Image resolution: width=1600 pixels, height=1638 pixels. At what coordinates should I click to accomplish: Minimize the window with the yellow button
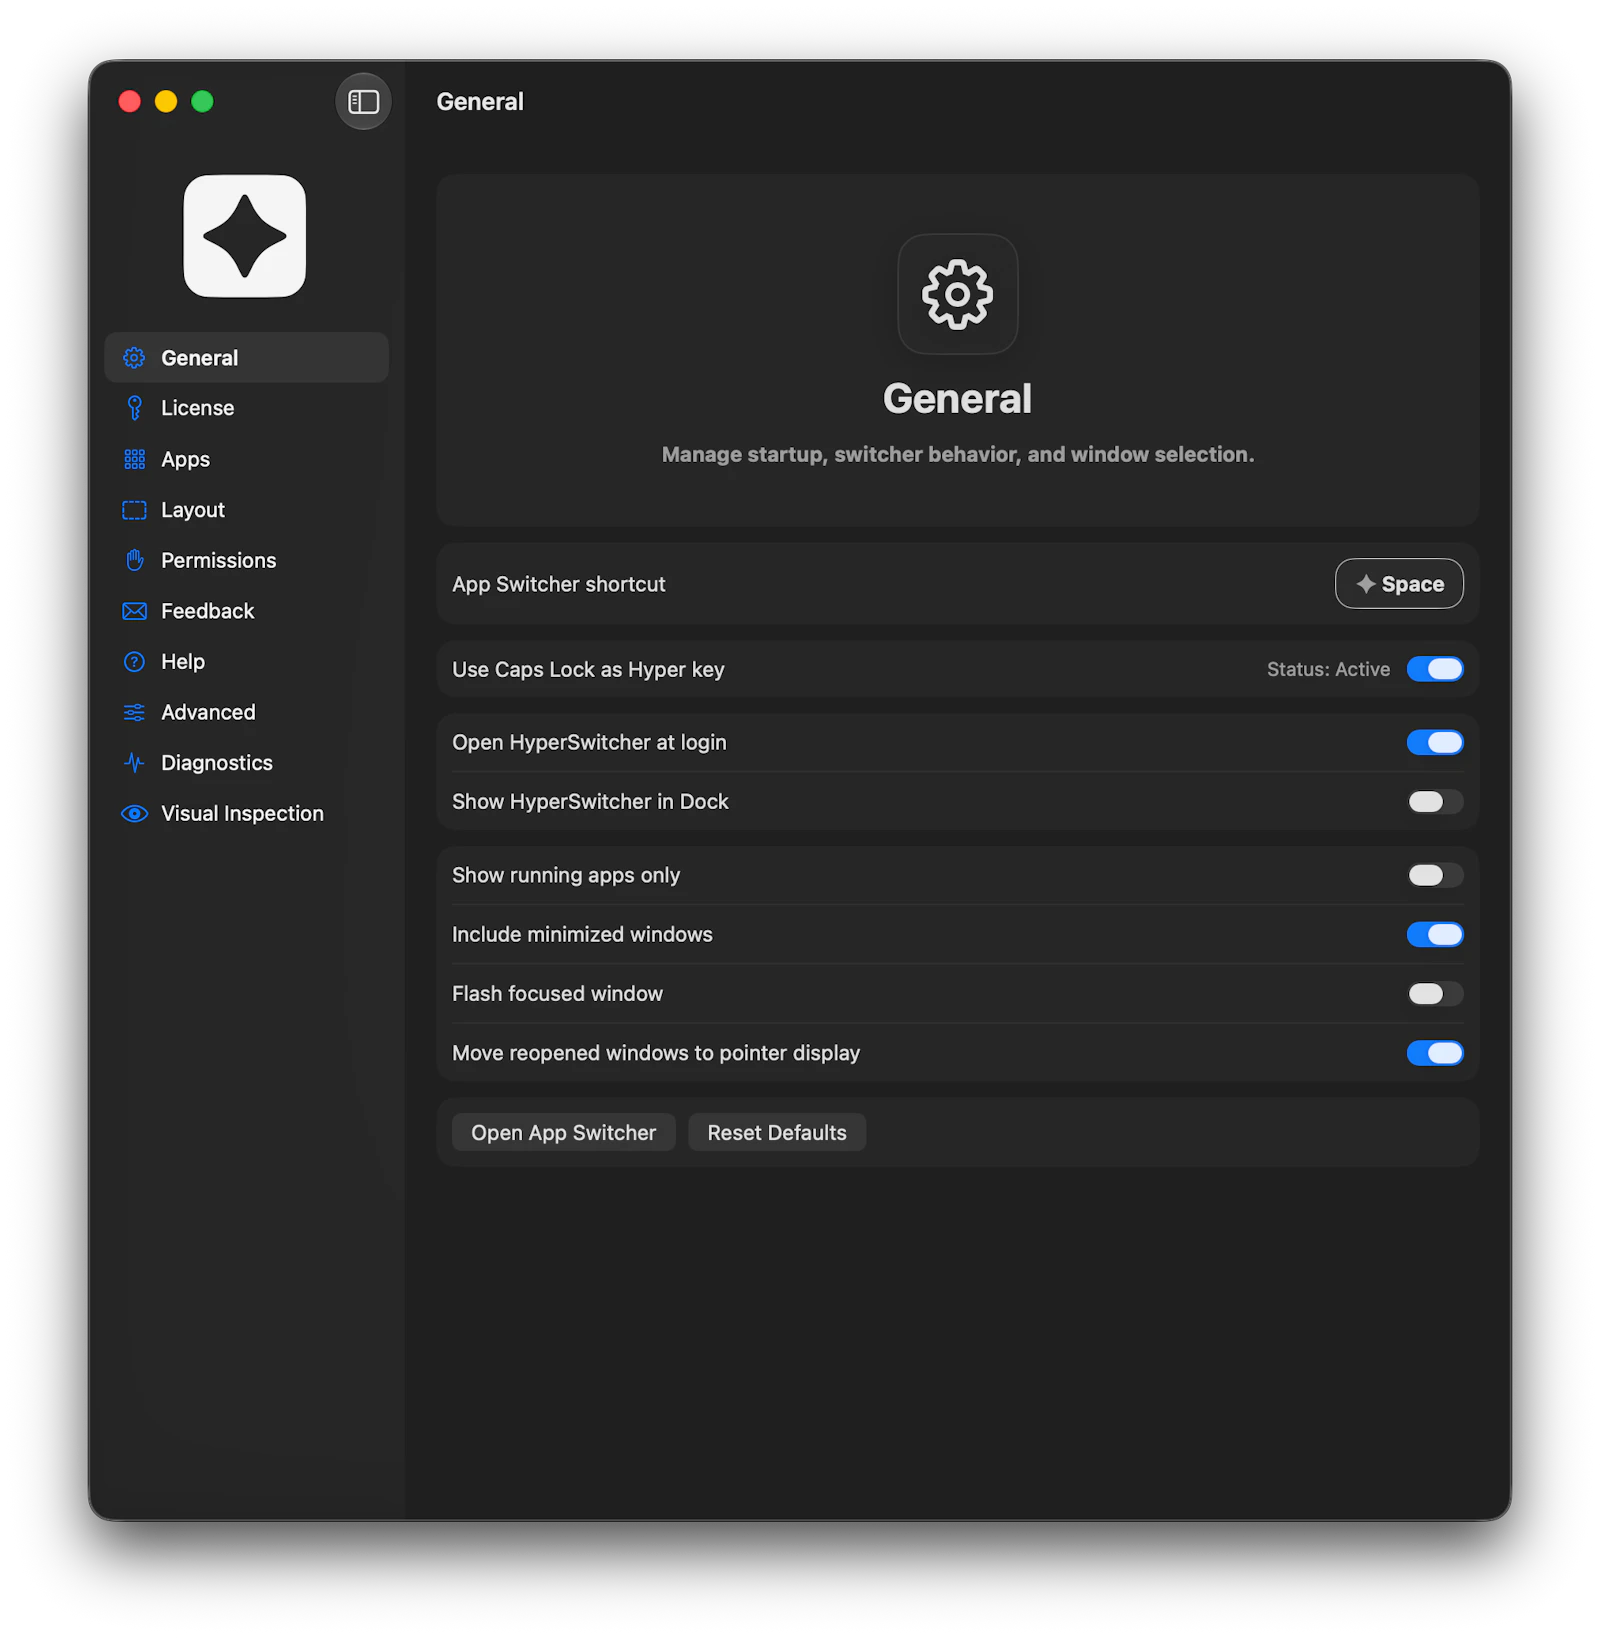[166, 101]
